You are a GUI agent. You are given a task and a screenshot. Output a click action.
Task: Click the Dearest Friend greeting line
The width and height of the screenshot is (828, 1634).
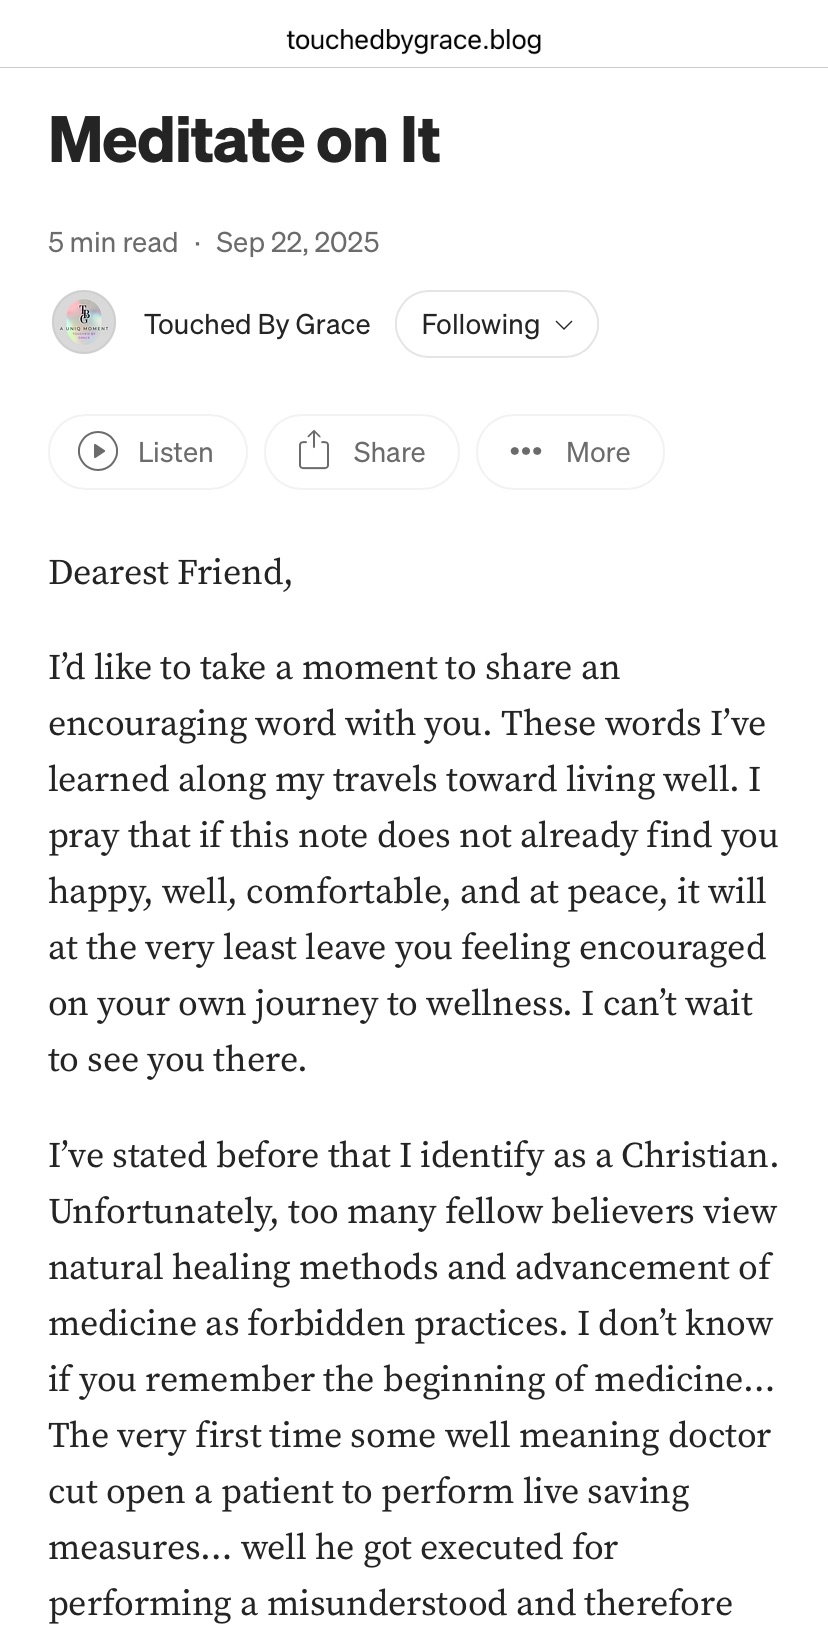pyautogui.click(x=170, y=573)
